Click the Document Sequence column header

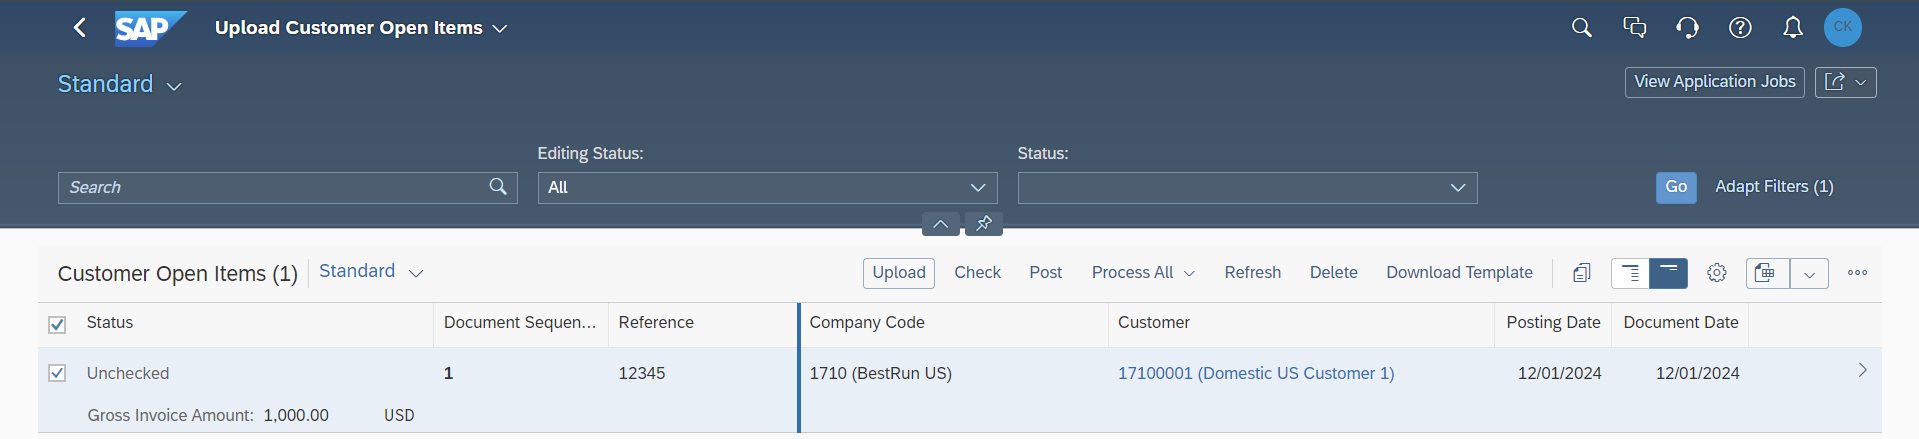tap(520, 323)
